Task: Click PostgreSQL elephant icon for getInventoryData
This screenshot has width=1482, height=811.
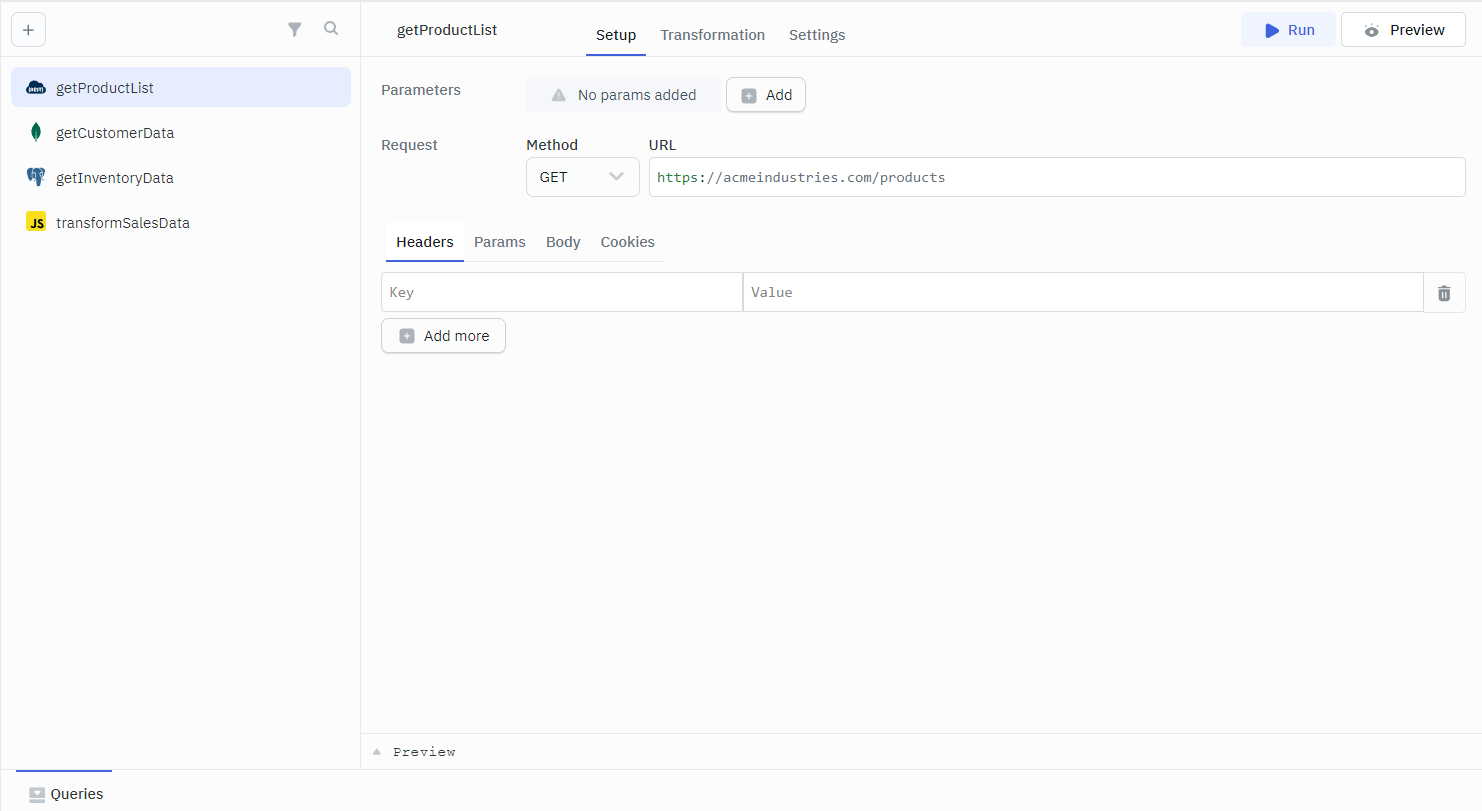Action: [x=36, y=178]
